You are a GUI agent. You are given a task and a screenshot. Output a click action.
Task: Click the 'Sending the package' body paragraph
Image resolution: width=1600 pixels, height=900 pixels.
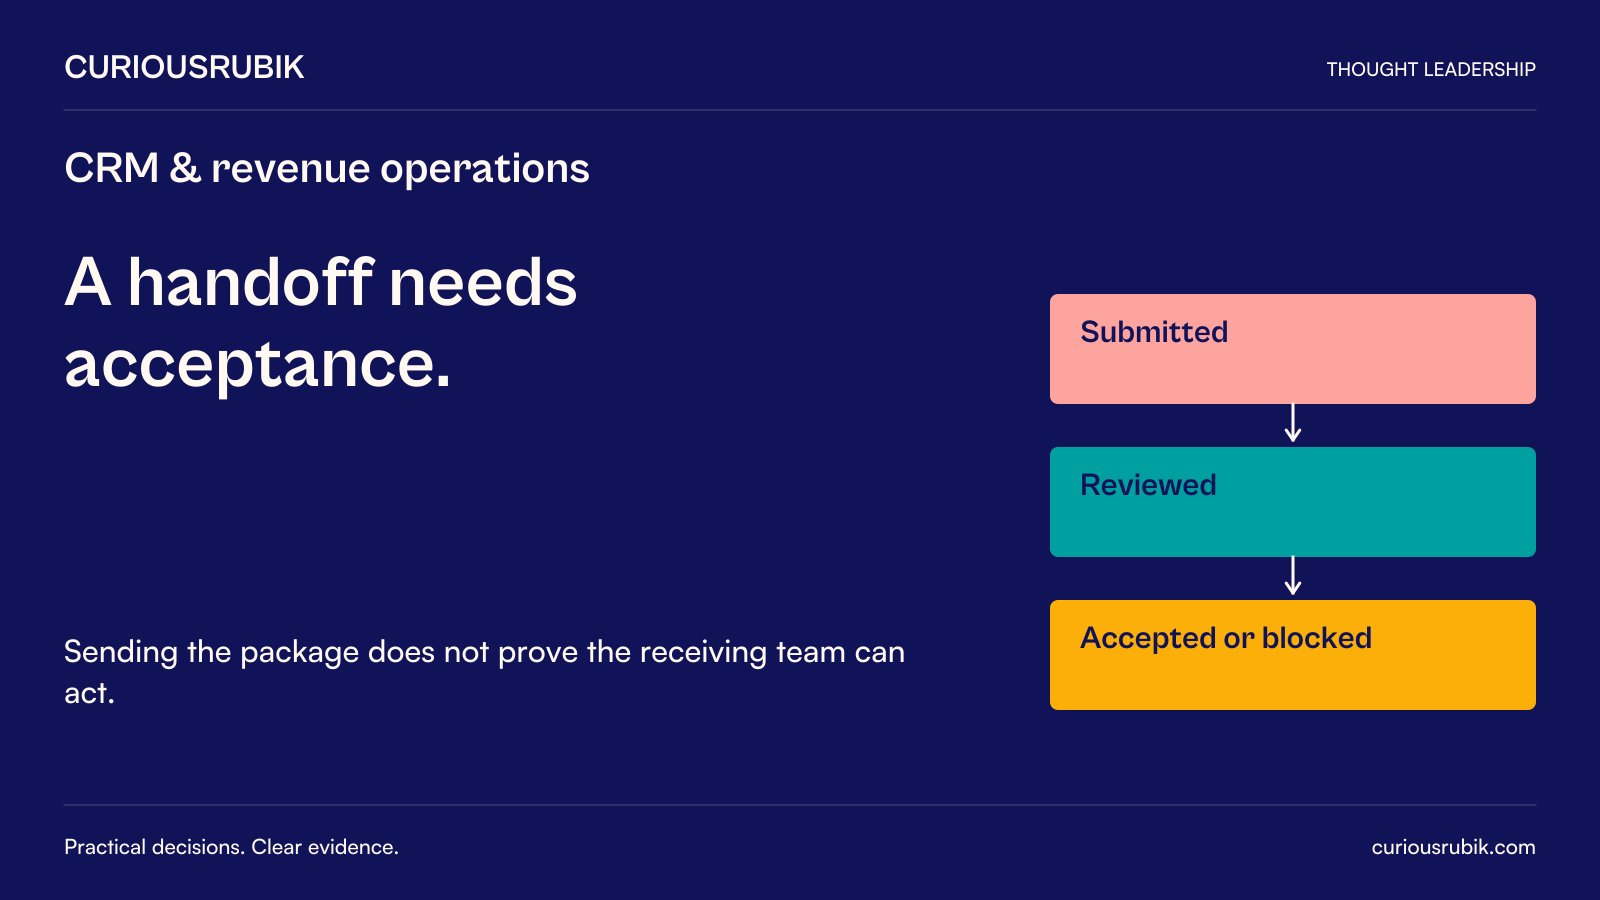point(484,672)
